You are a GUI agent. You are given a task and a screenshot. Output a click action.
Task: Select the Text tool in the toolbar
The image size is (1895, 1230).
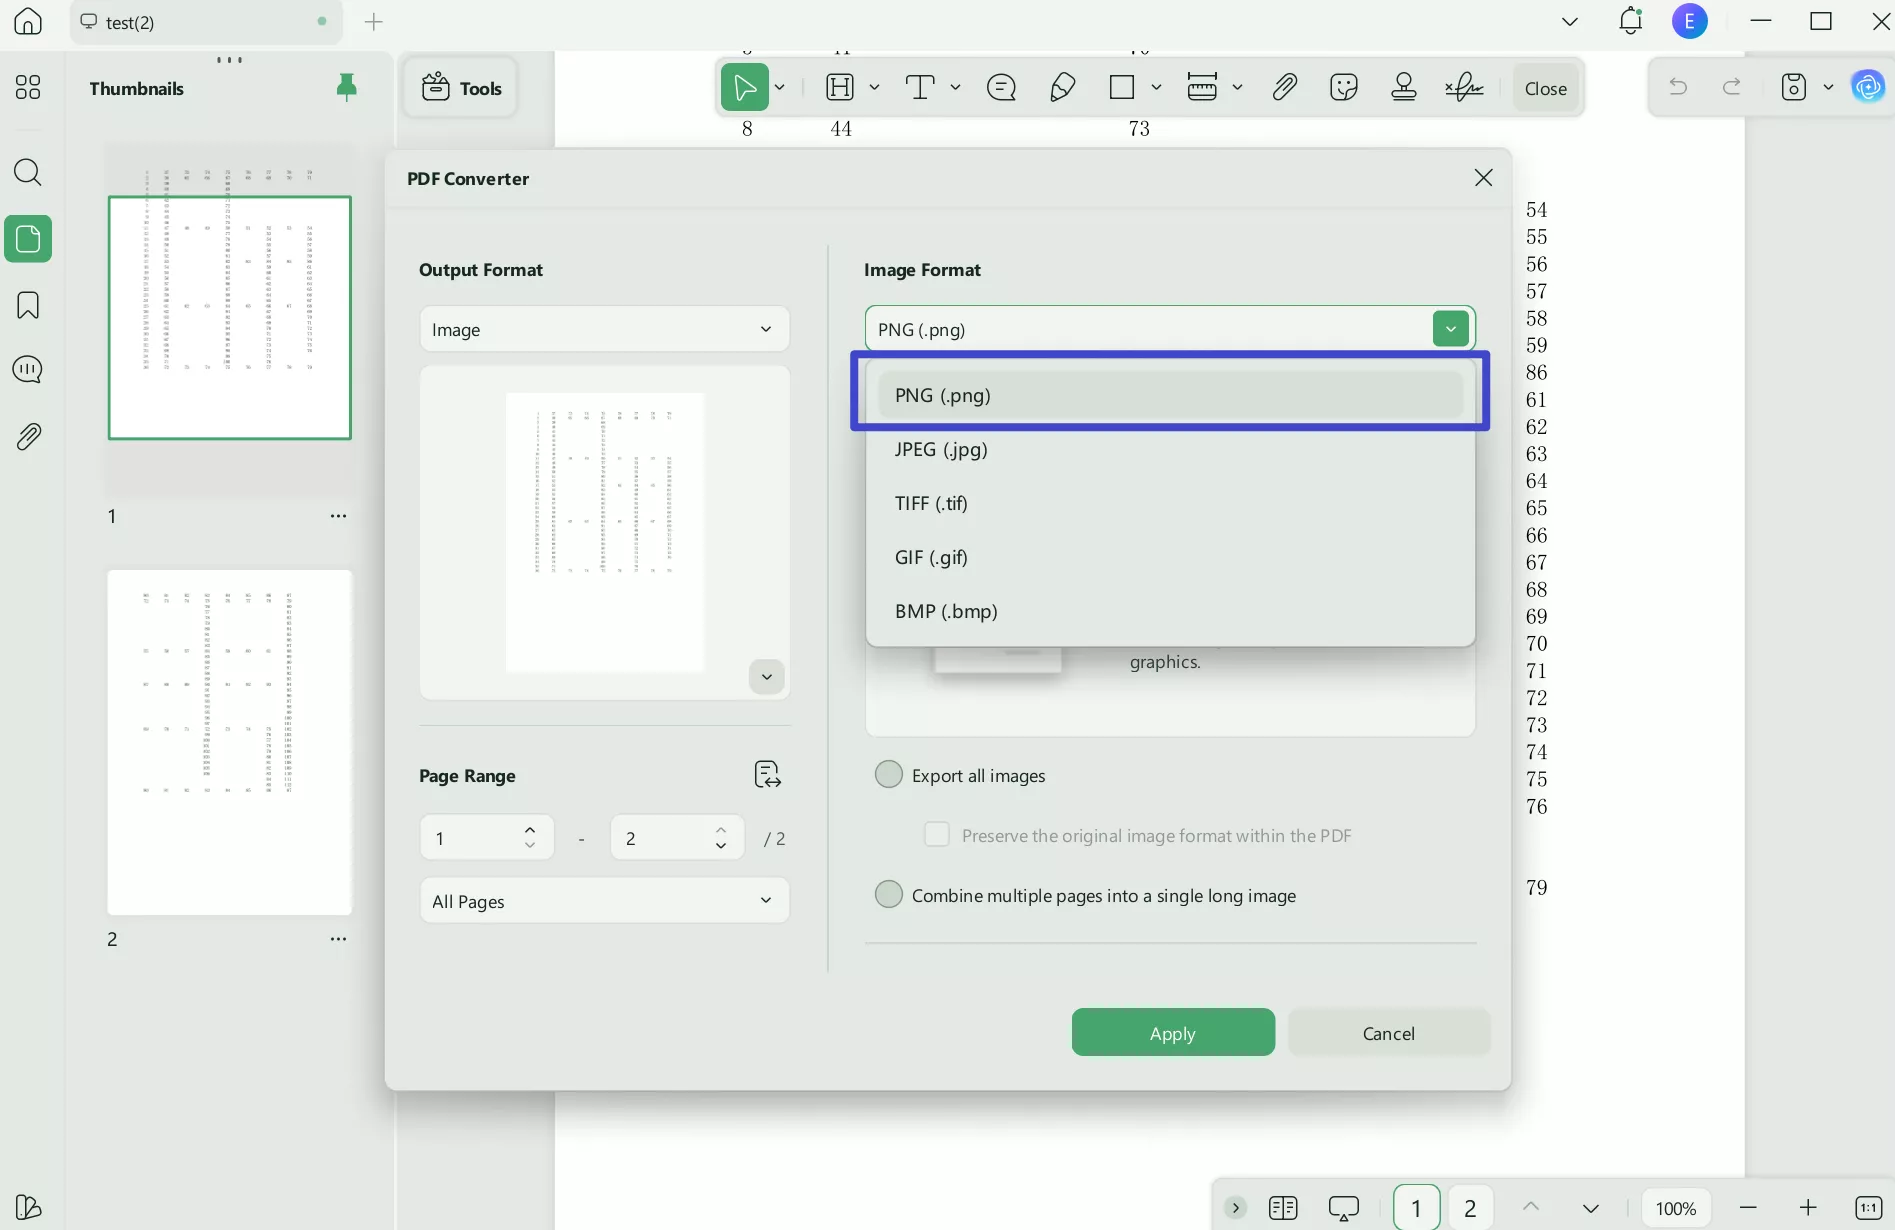tap(921, 87)
